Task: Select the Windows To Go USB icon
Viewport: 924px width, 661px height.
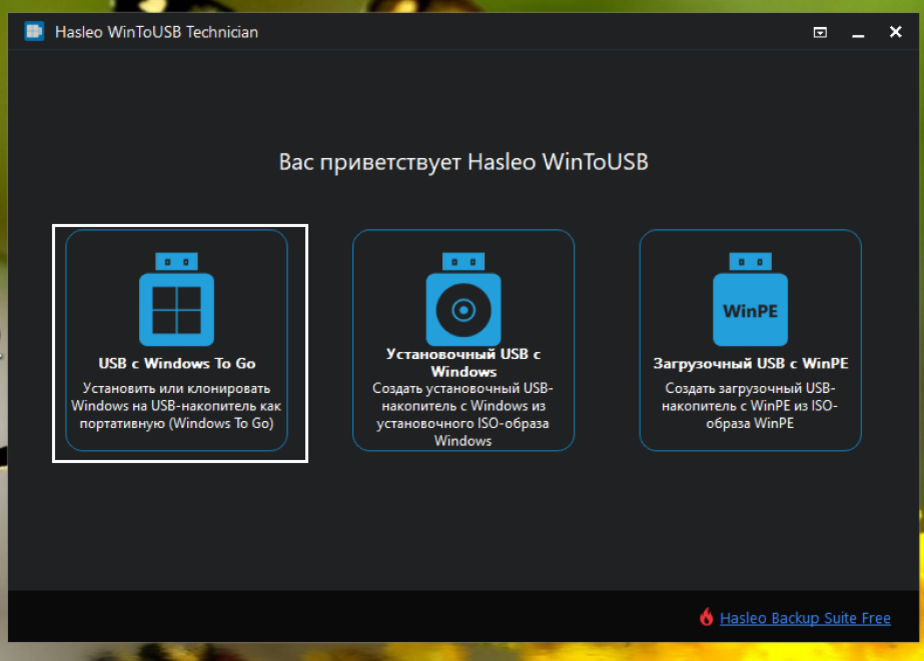Action: click(x=176, y=299)
